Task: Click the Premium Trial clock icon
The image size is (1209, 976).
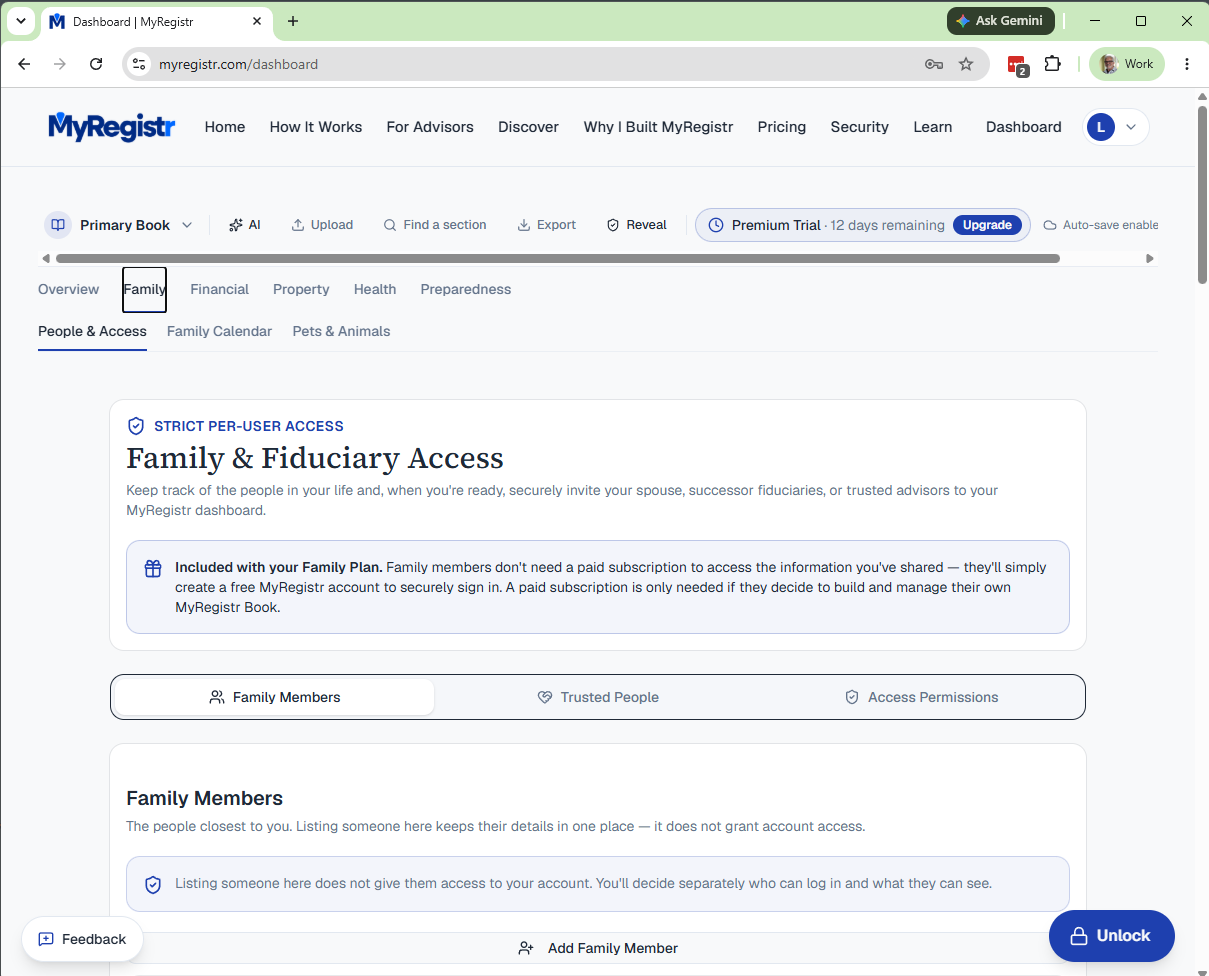Action: pos(716,225)
